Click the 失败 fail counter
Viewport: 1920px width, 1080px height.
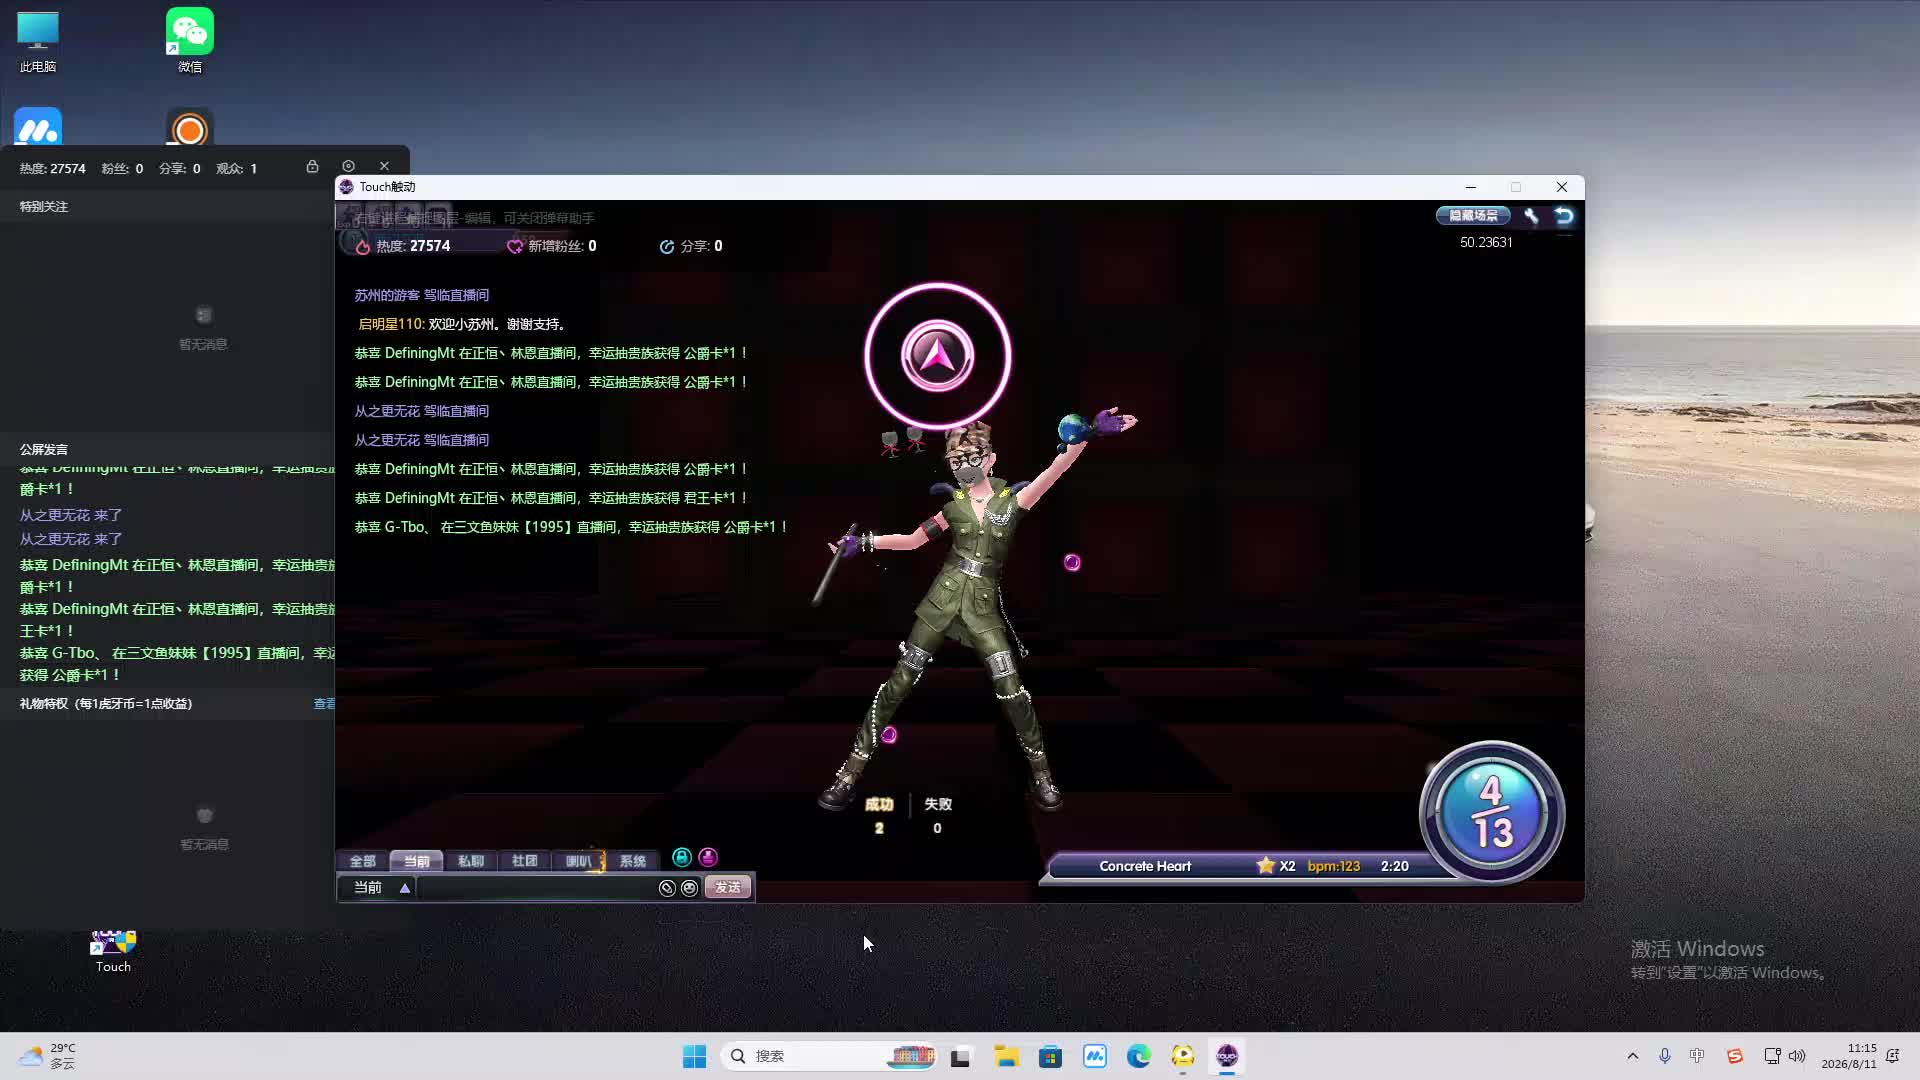point(937,815)
